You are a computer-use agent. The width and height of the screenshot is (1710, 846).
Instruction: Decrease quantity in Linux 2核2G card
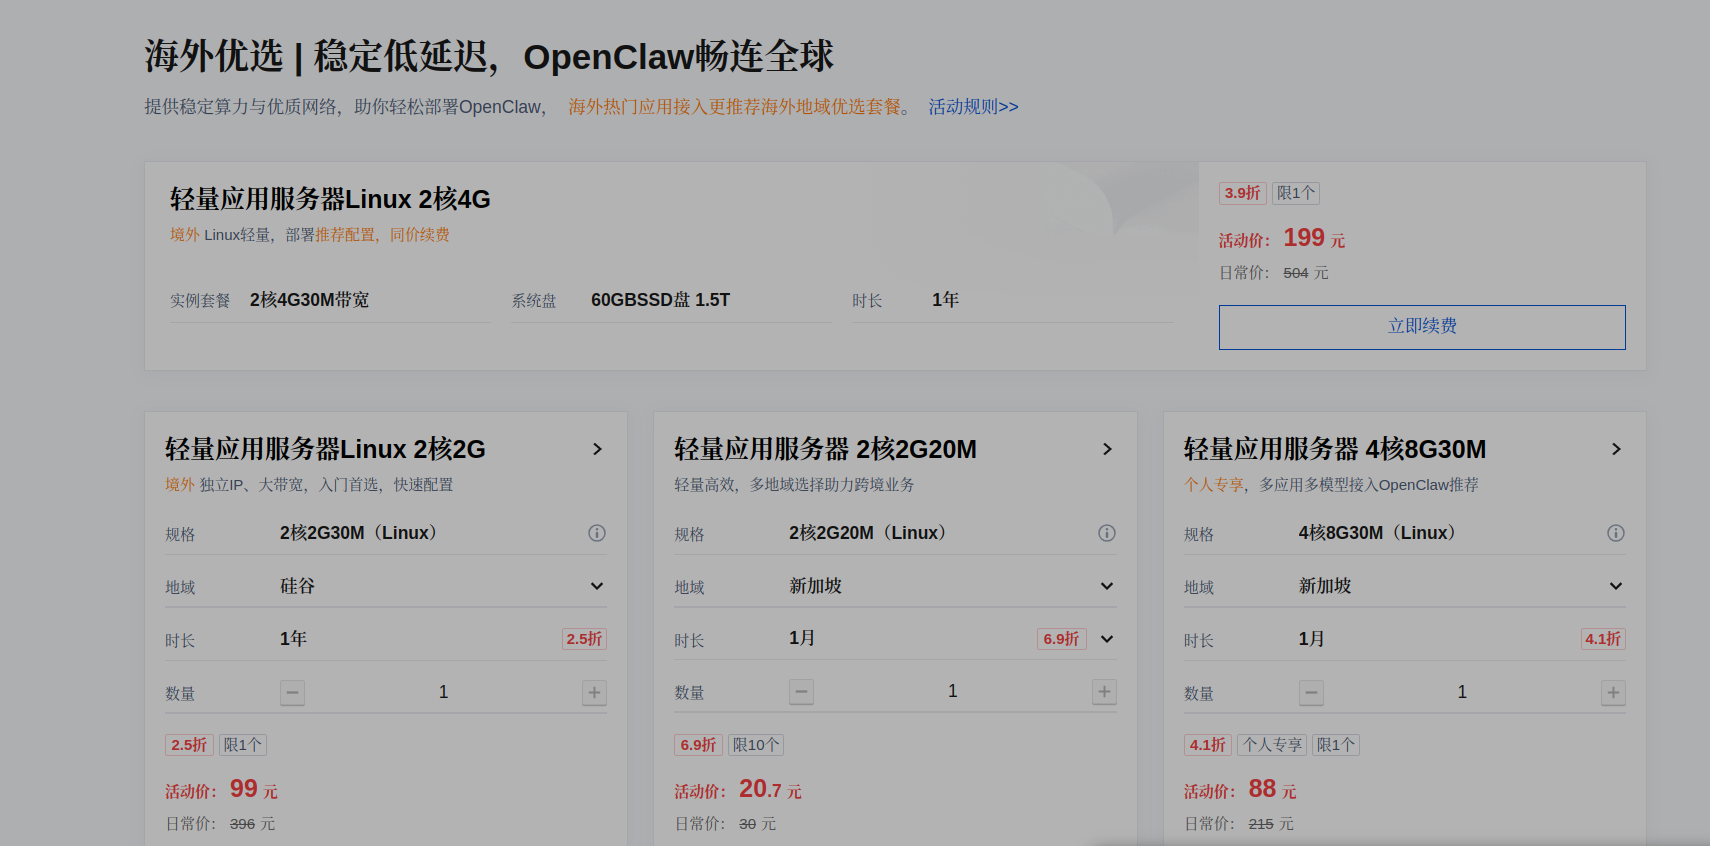coord(292,692)
